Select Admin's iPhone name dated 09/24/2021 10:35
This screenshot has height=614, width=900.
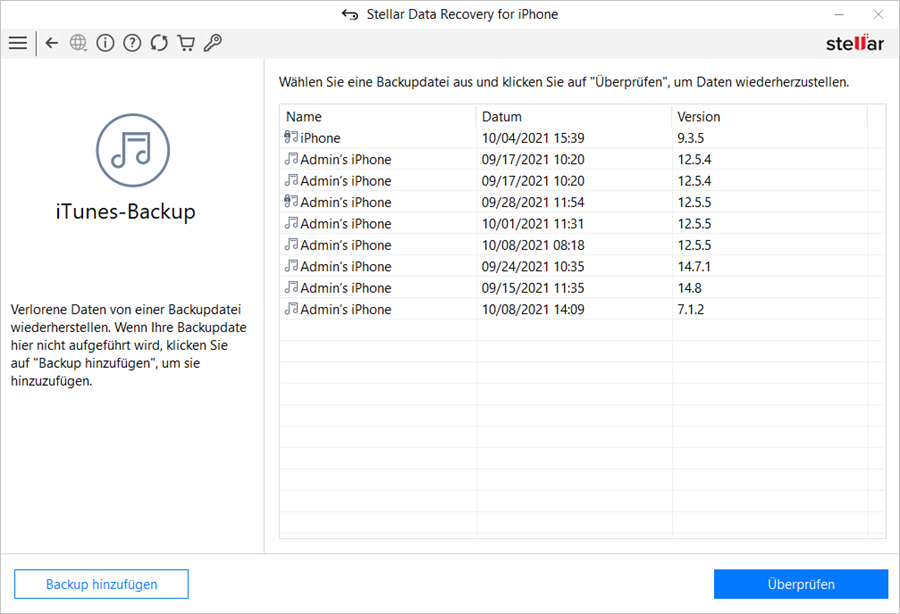click(346, 267)
